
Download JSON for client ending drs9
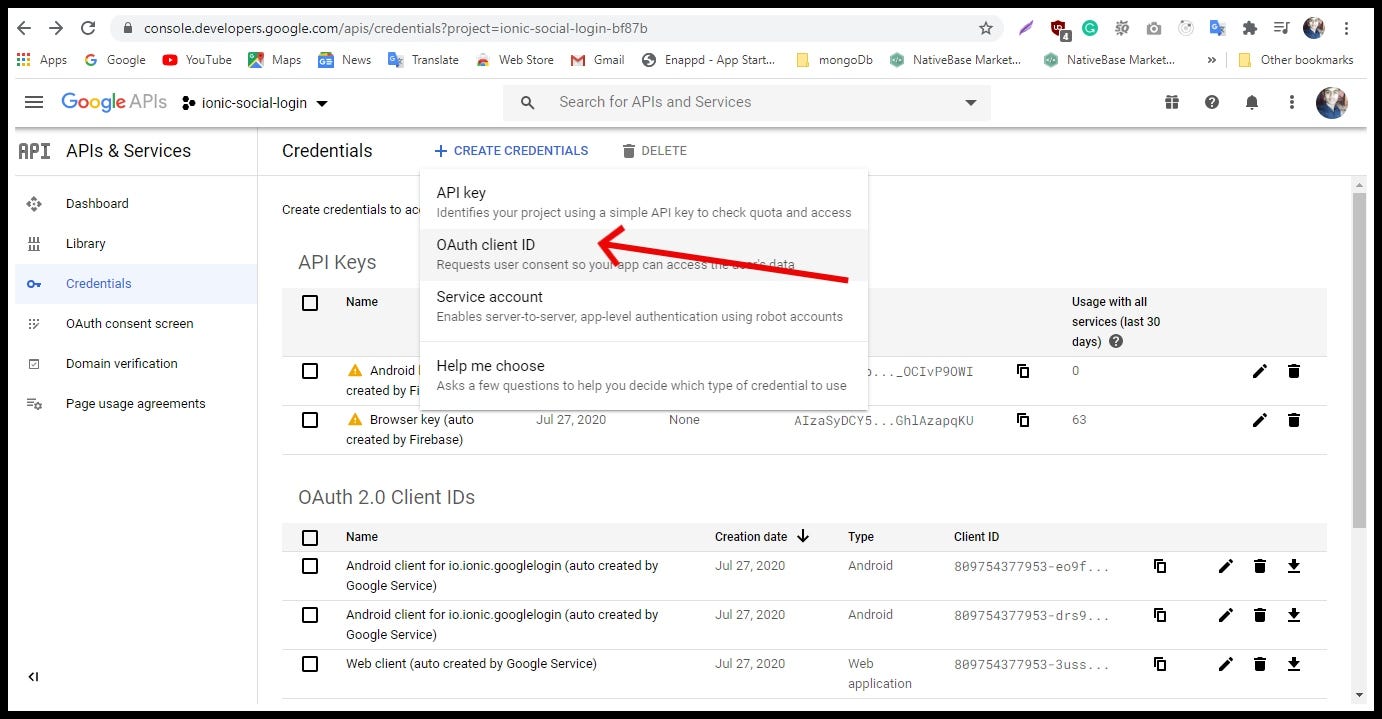(1294, 615)
